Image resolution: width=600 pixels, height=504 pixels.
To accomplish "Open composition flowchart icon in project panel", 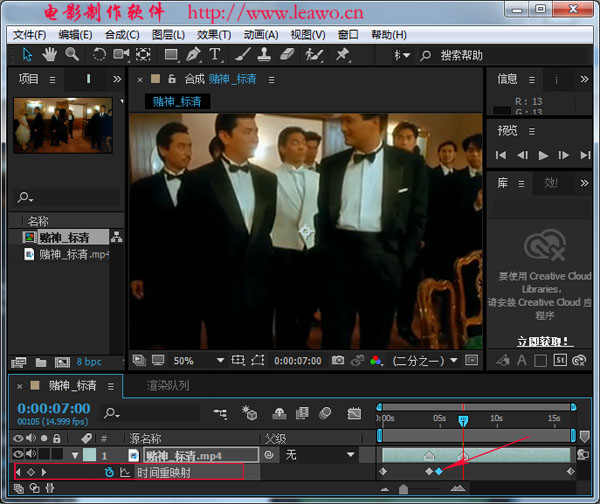I will click(116, 237).
